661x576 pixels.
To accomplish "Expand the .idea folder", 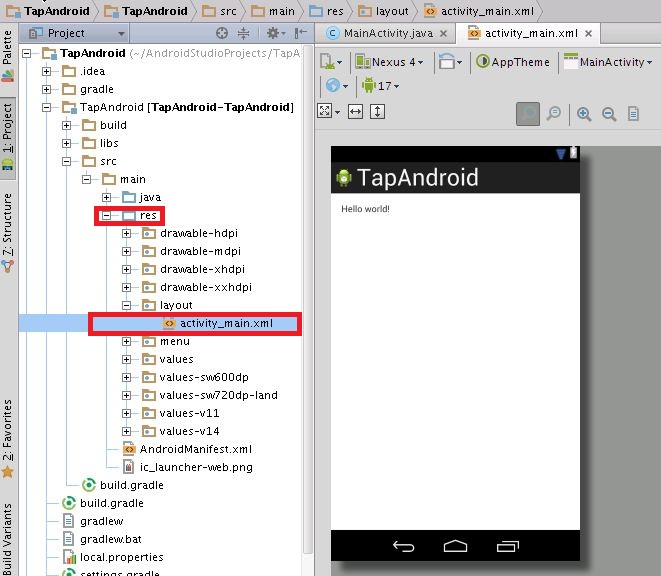I will click(x=46, y=71).
